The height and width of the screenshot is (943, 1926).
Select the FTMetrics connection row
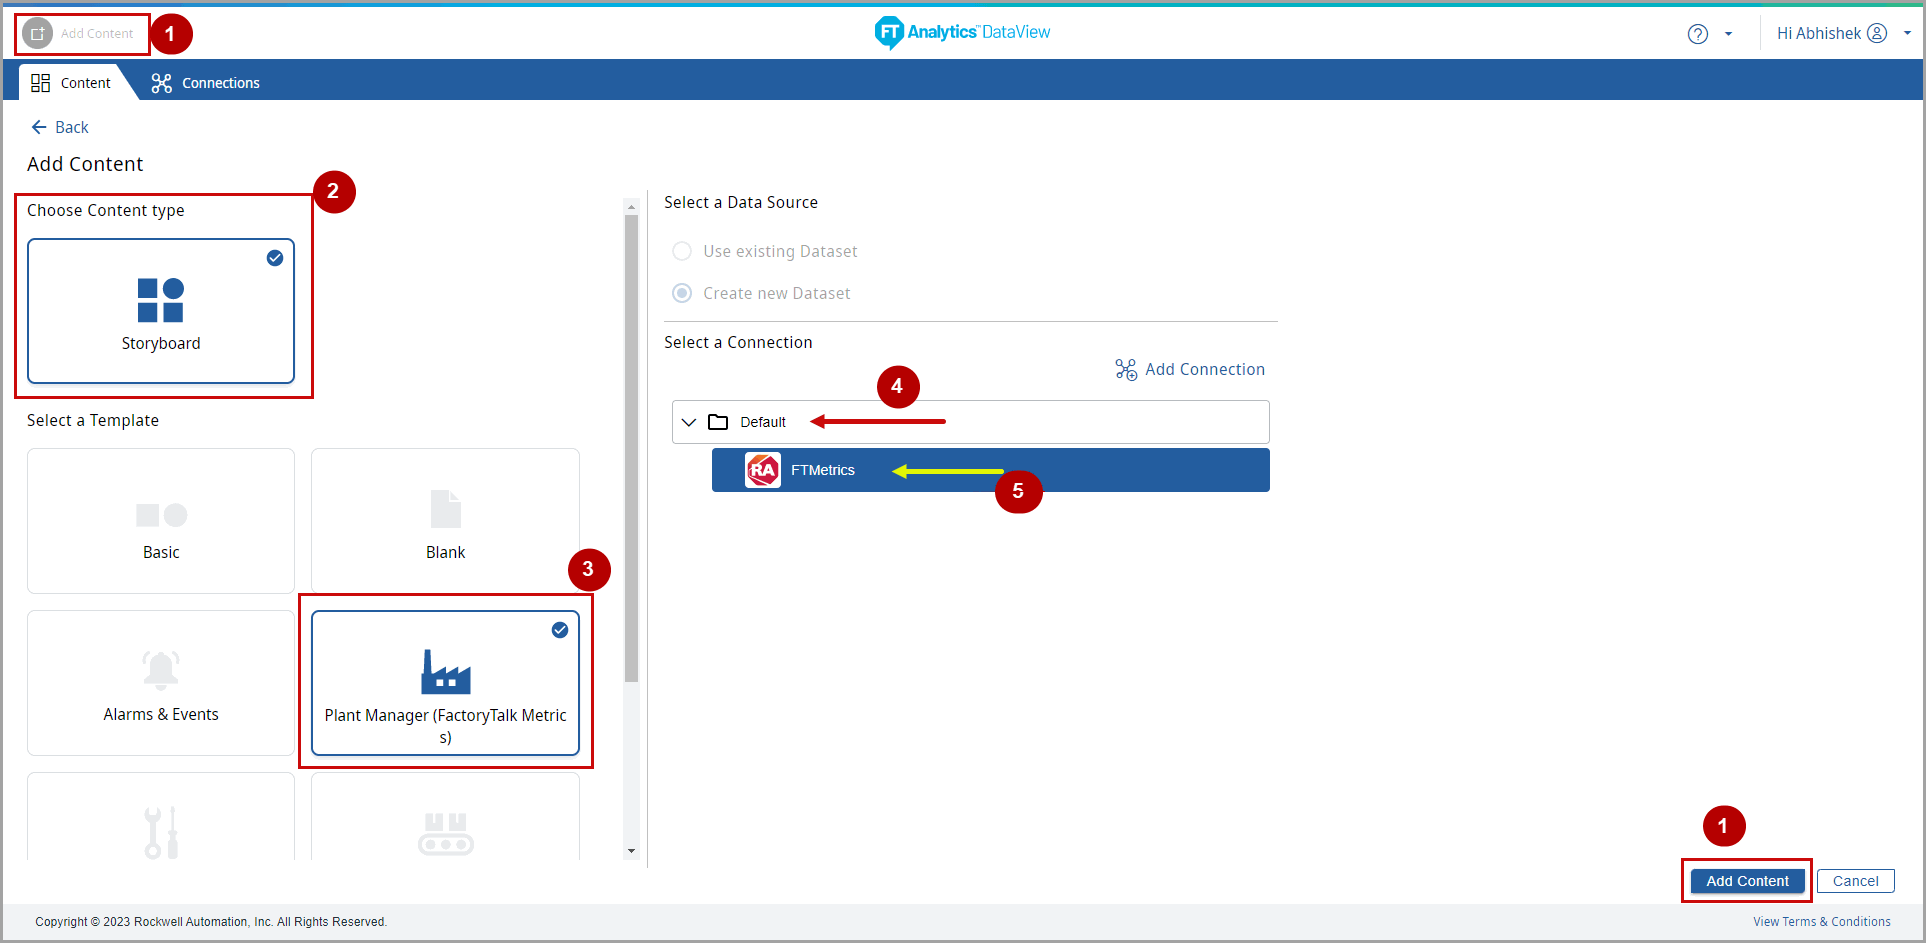pyautogui.click(x=991, y=470)
